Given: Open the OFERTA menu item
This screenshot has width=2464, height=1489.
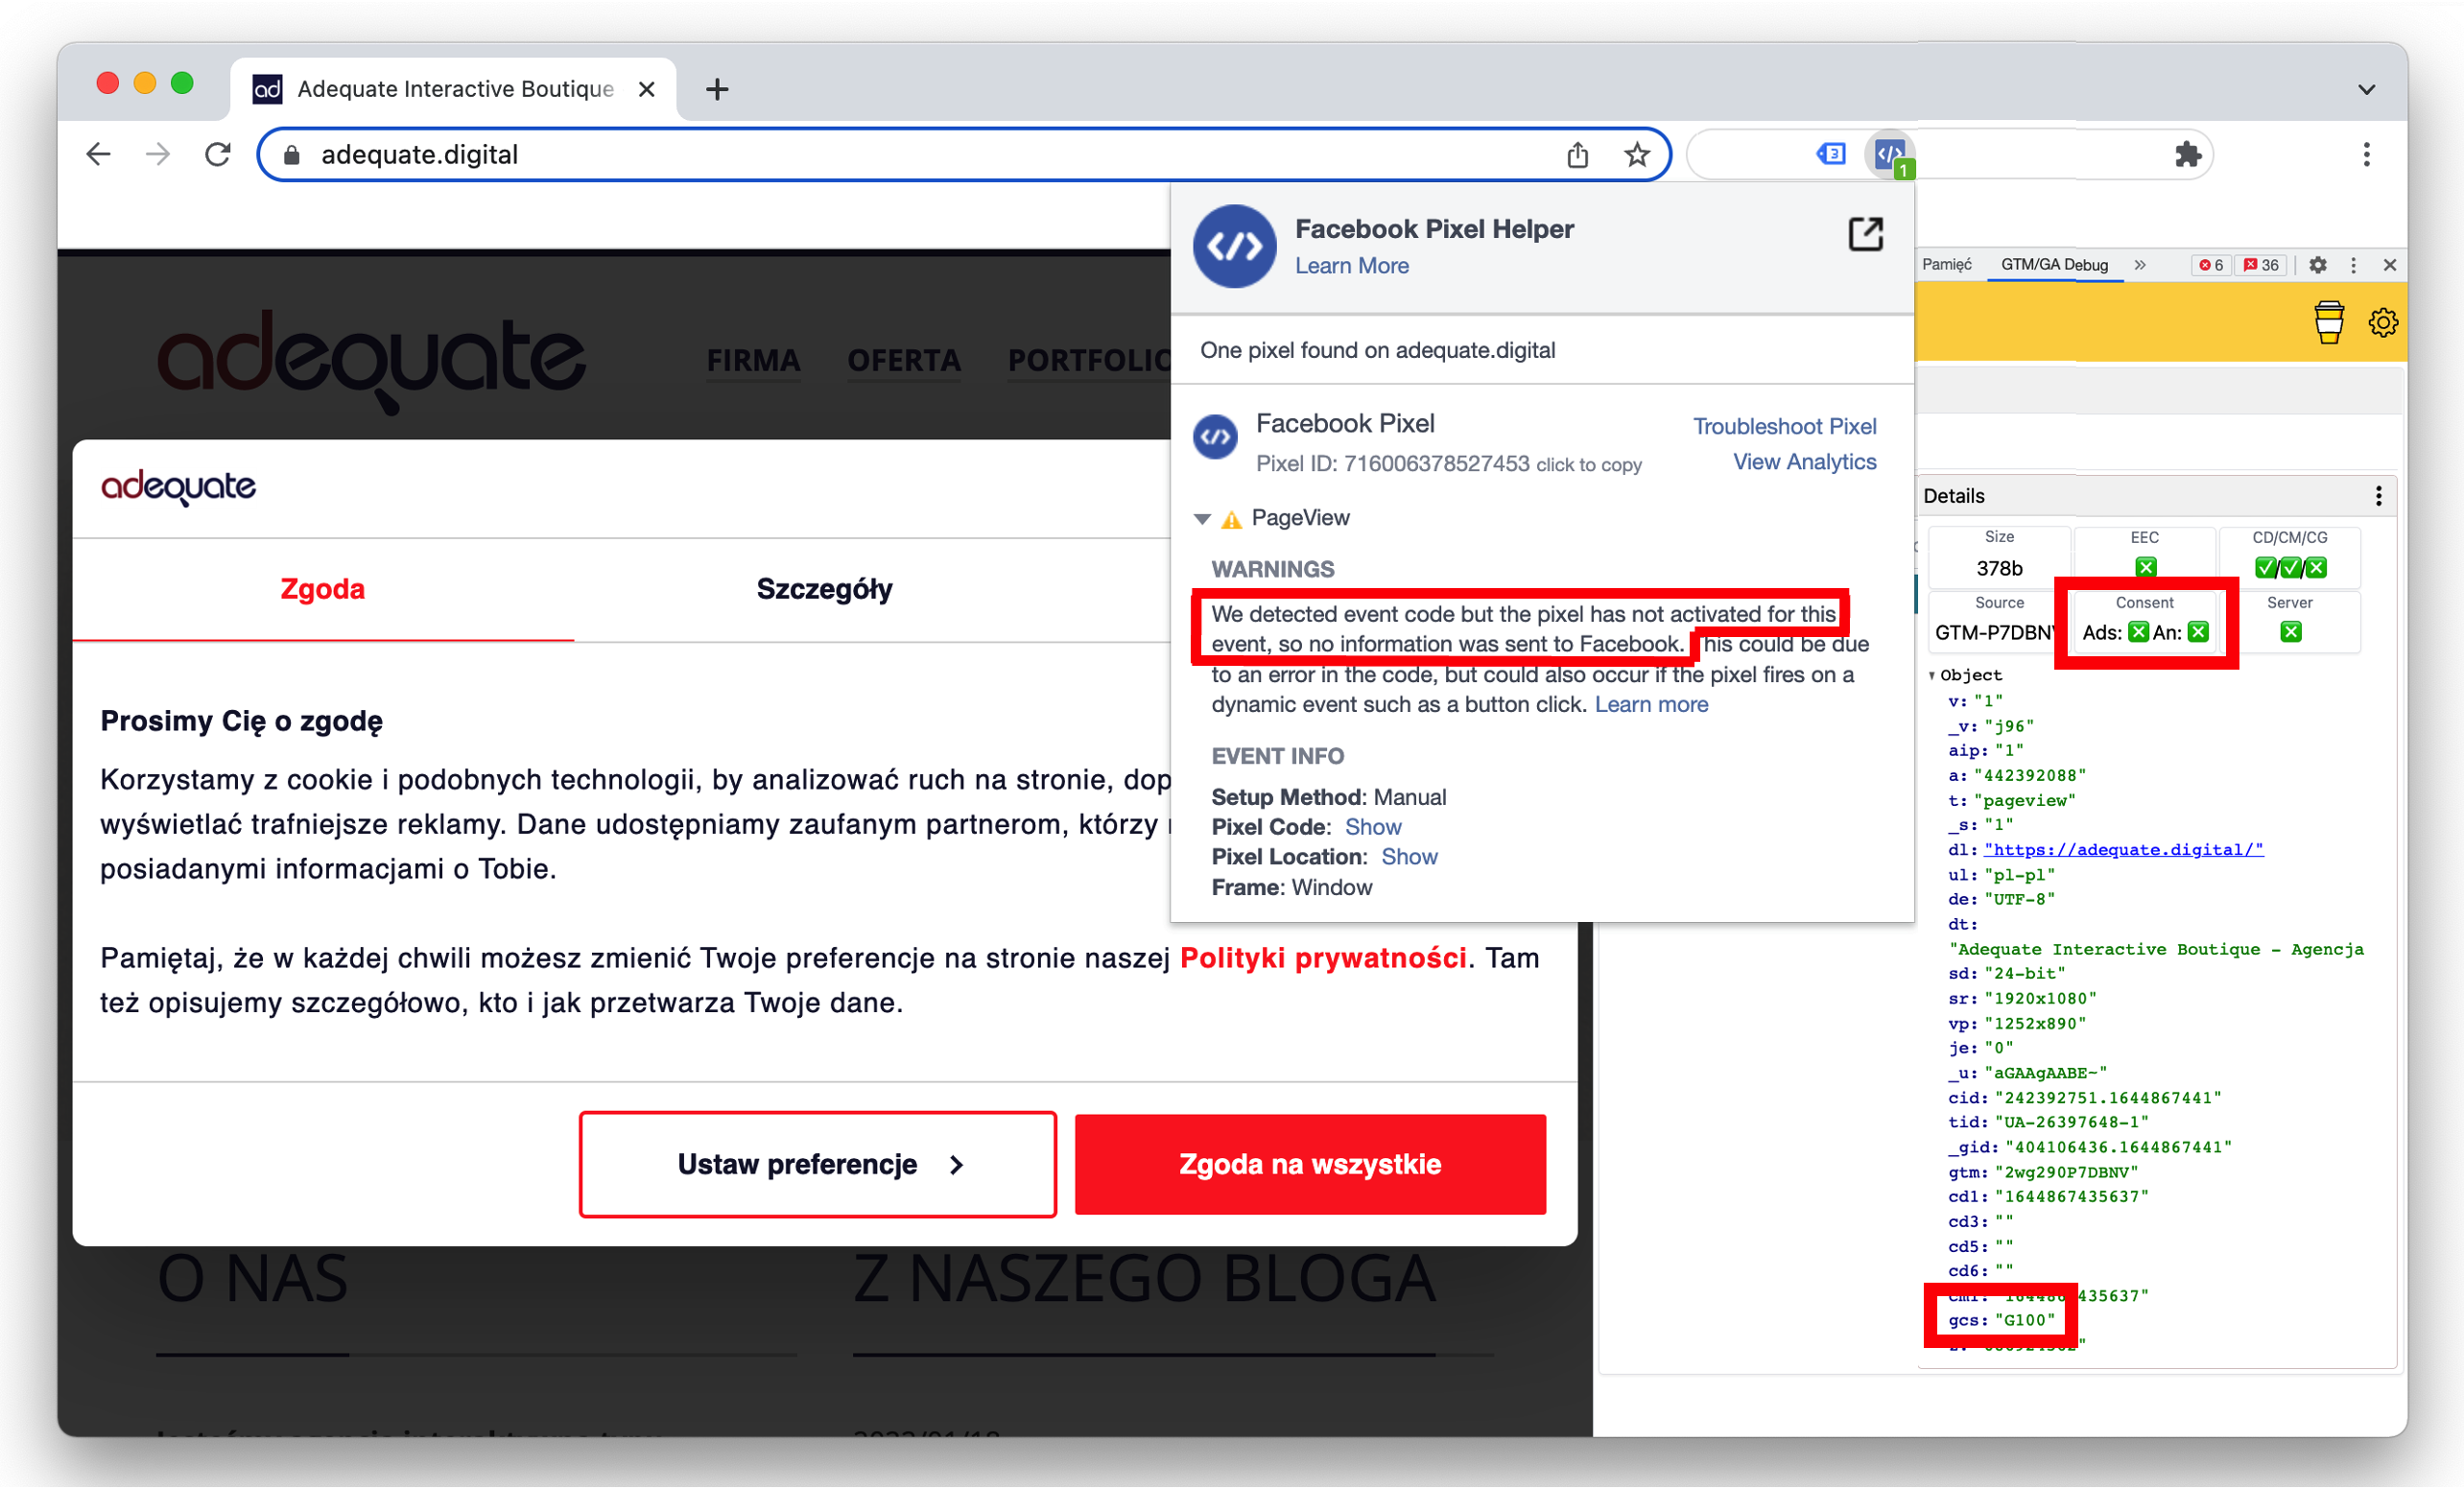Looking at the screenshot, I should 905,360.
